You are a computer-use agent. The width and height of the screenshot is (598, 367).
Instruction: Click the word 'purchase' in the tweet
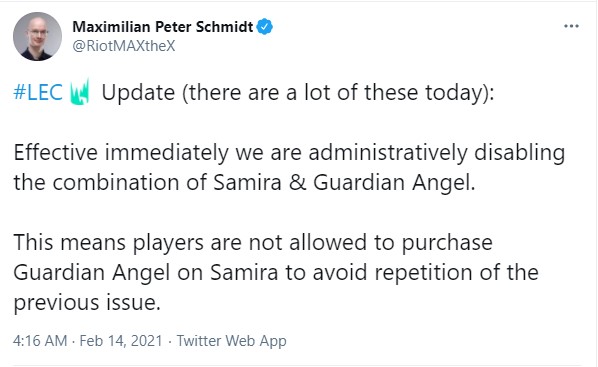447,243
